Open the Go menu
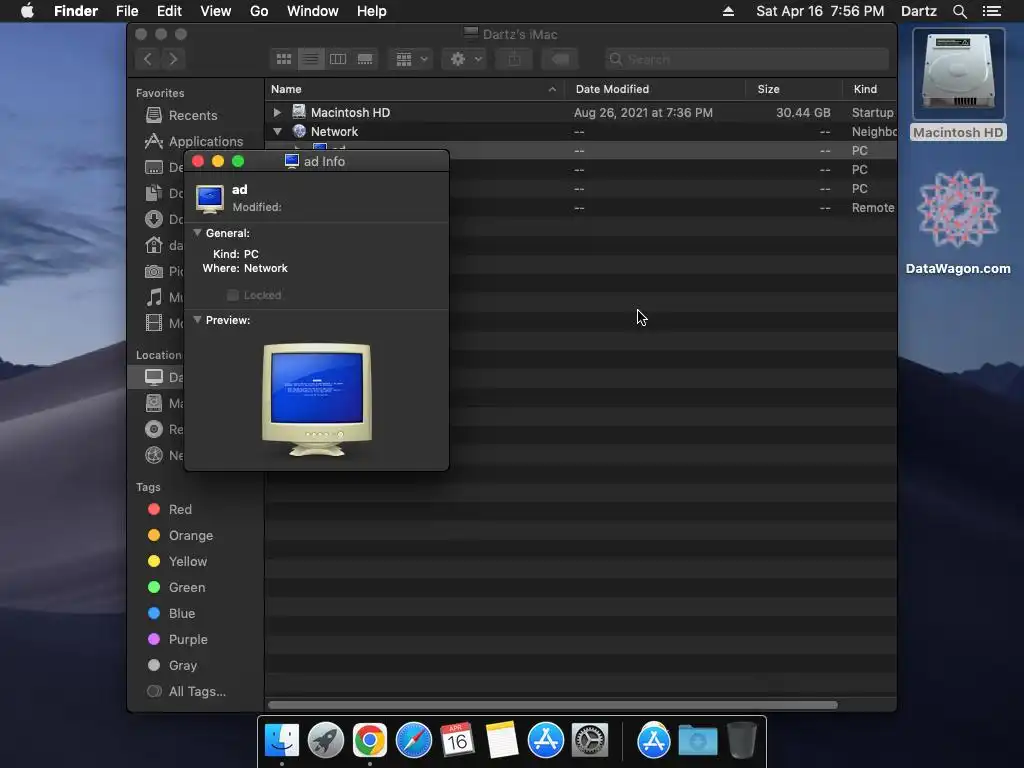 (x=259, y=11)
